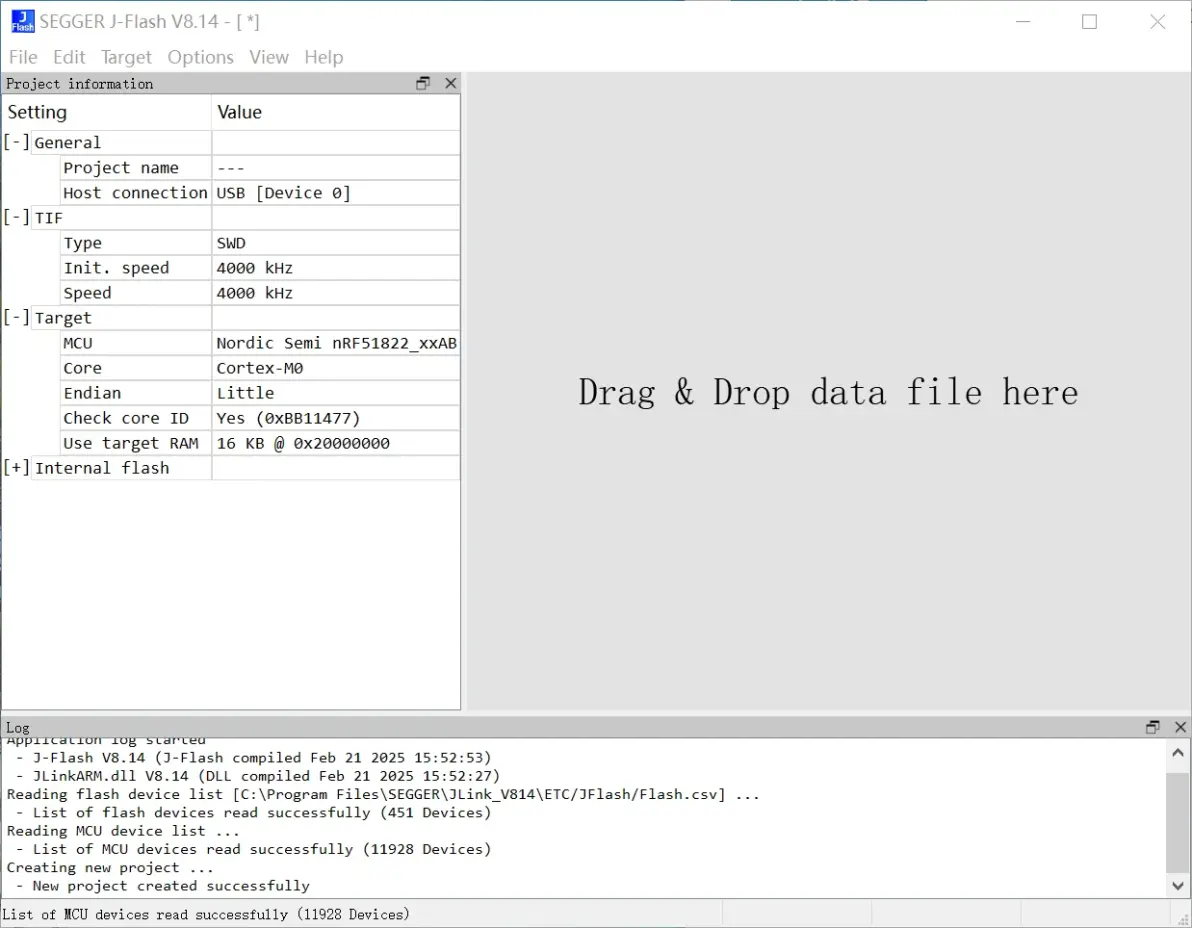Collapse the Target section
This screenshot has width=1192, height=928.
17,317
